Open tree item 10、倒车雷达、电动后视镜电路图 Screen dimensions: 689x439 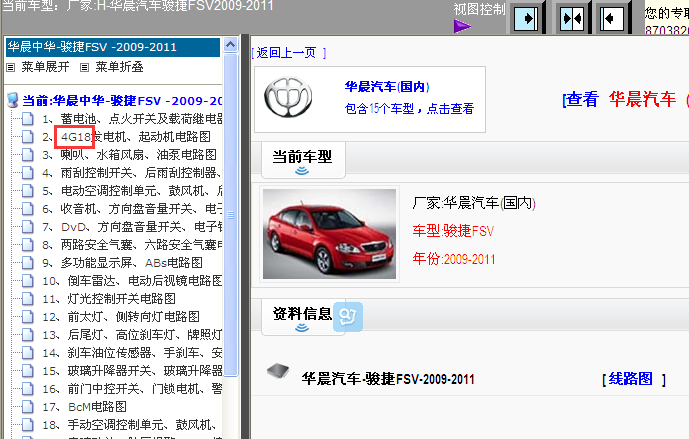pos(132,281)
